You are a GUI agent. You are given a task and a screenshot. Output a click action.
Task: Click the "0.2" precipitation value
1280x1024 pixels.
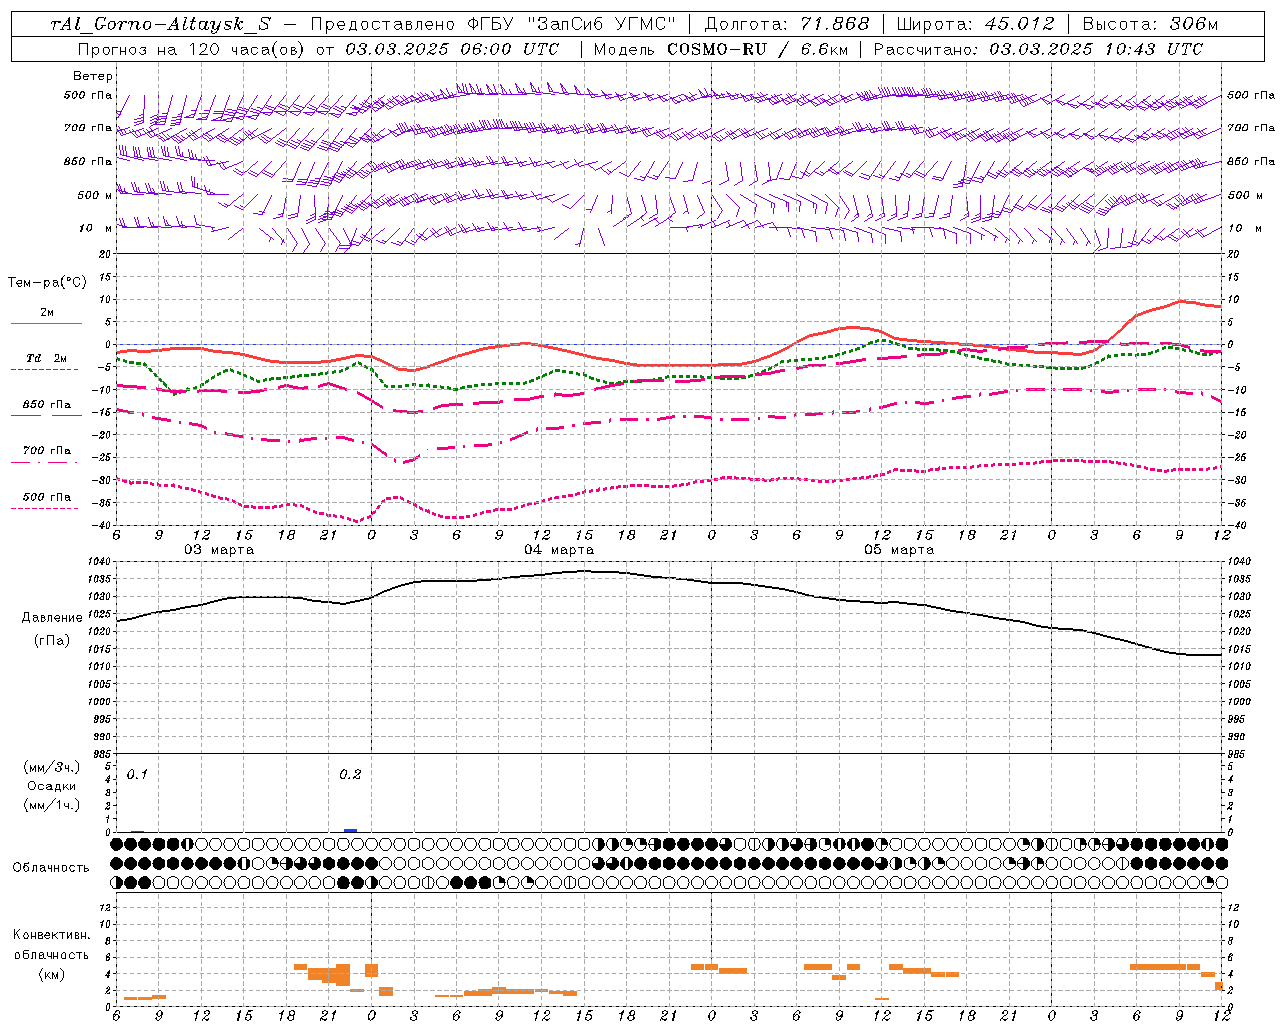tap(350, 775)
